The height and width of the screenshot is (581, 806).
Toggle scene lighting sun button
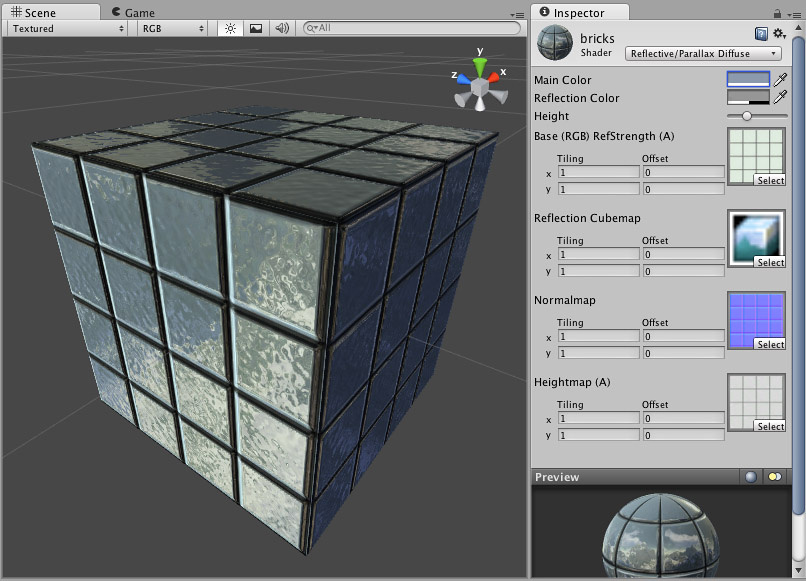230,29
